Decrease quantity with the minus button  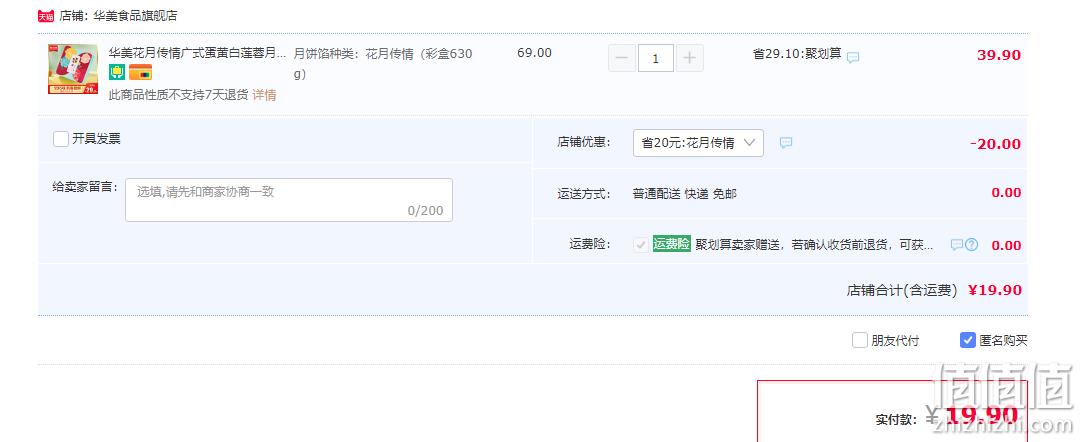(x=622, y=59)
